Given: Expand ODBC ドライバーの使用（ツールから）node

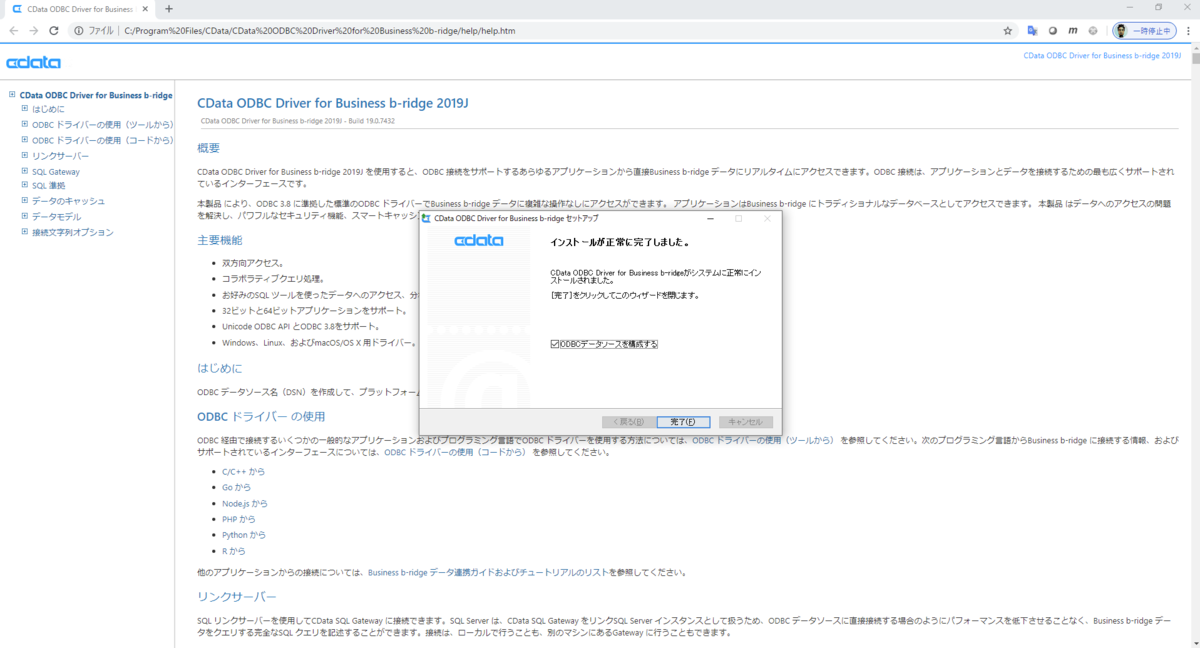Looking at the screenshot, I should [25, 124].
